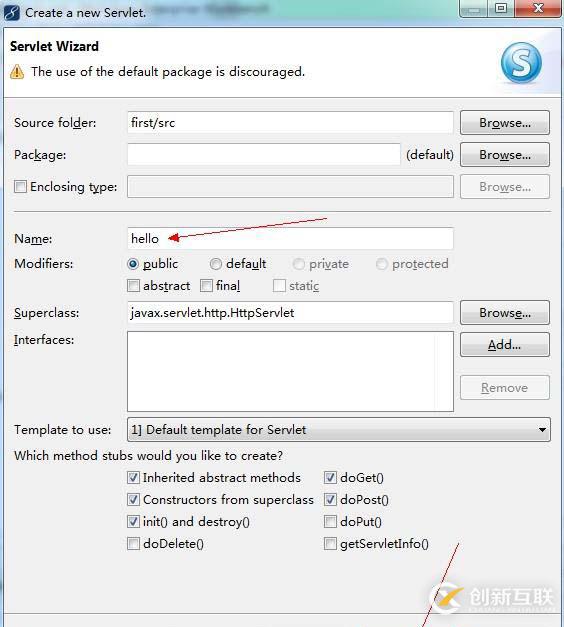
Task: Browse for the superclass
Action: 505,312
